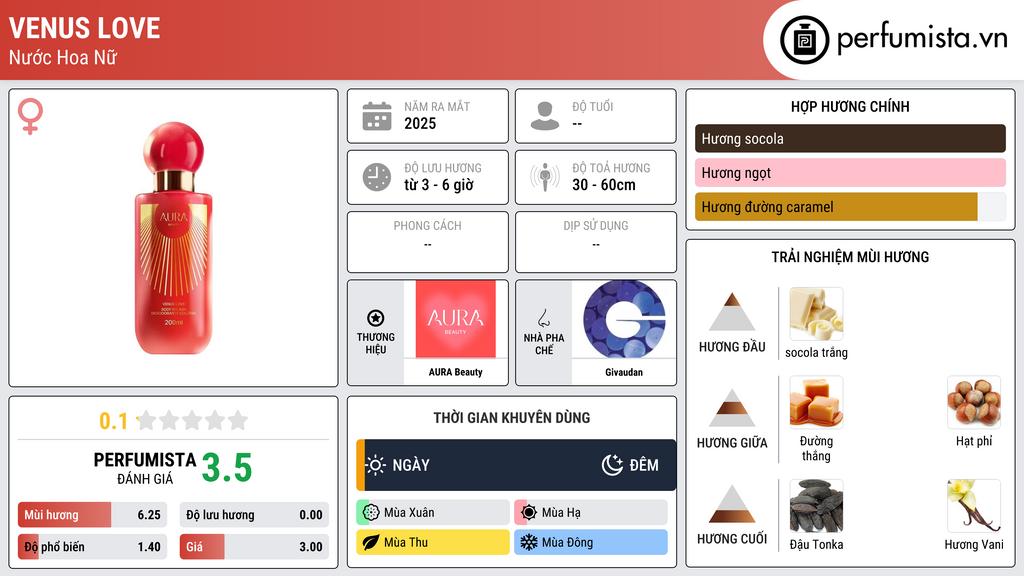Click the Givaudan perfumer name link
This screenshot has width=1024, height=576.
tap(624, 372)
